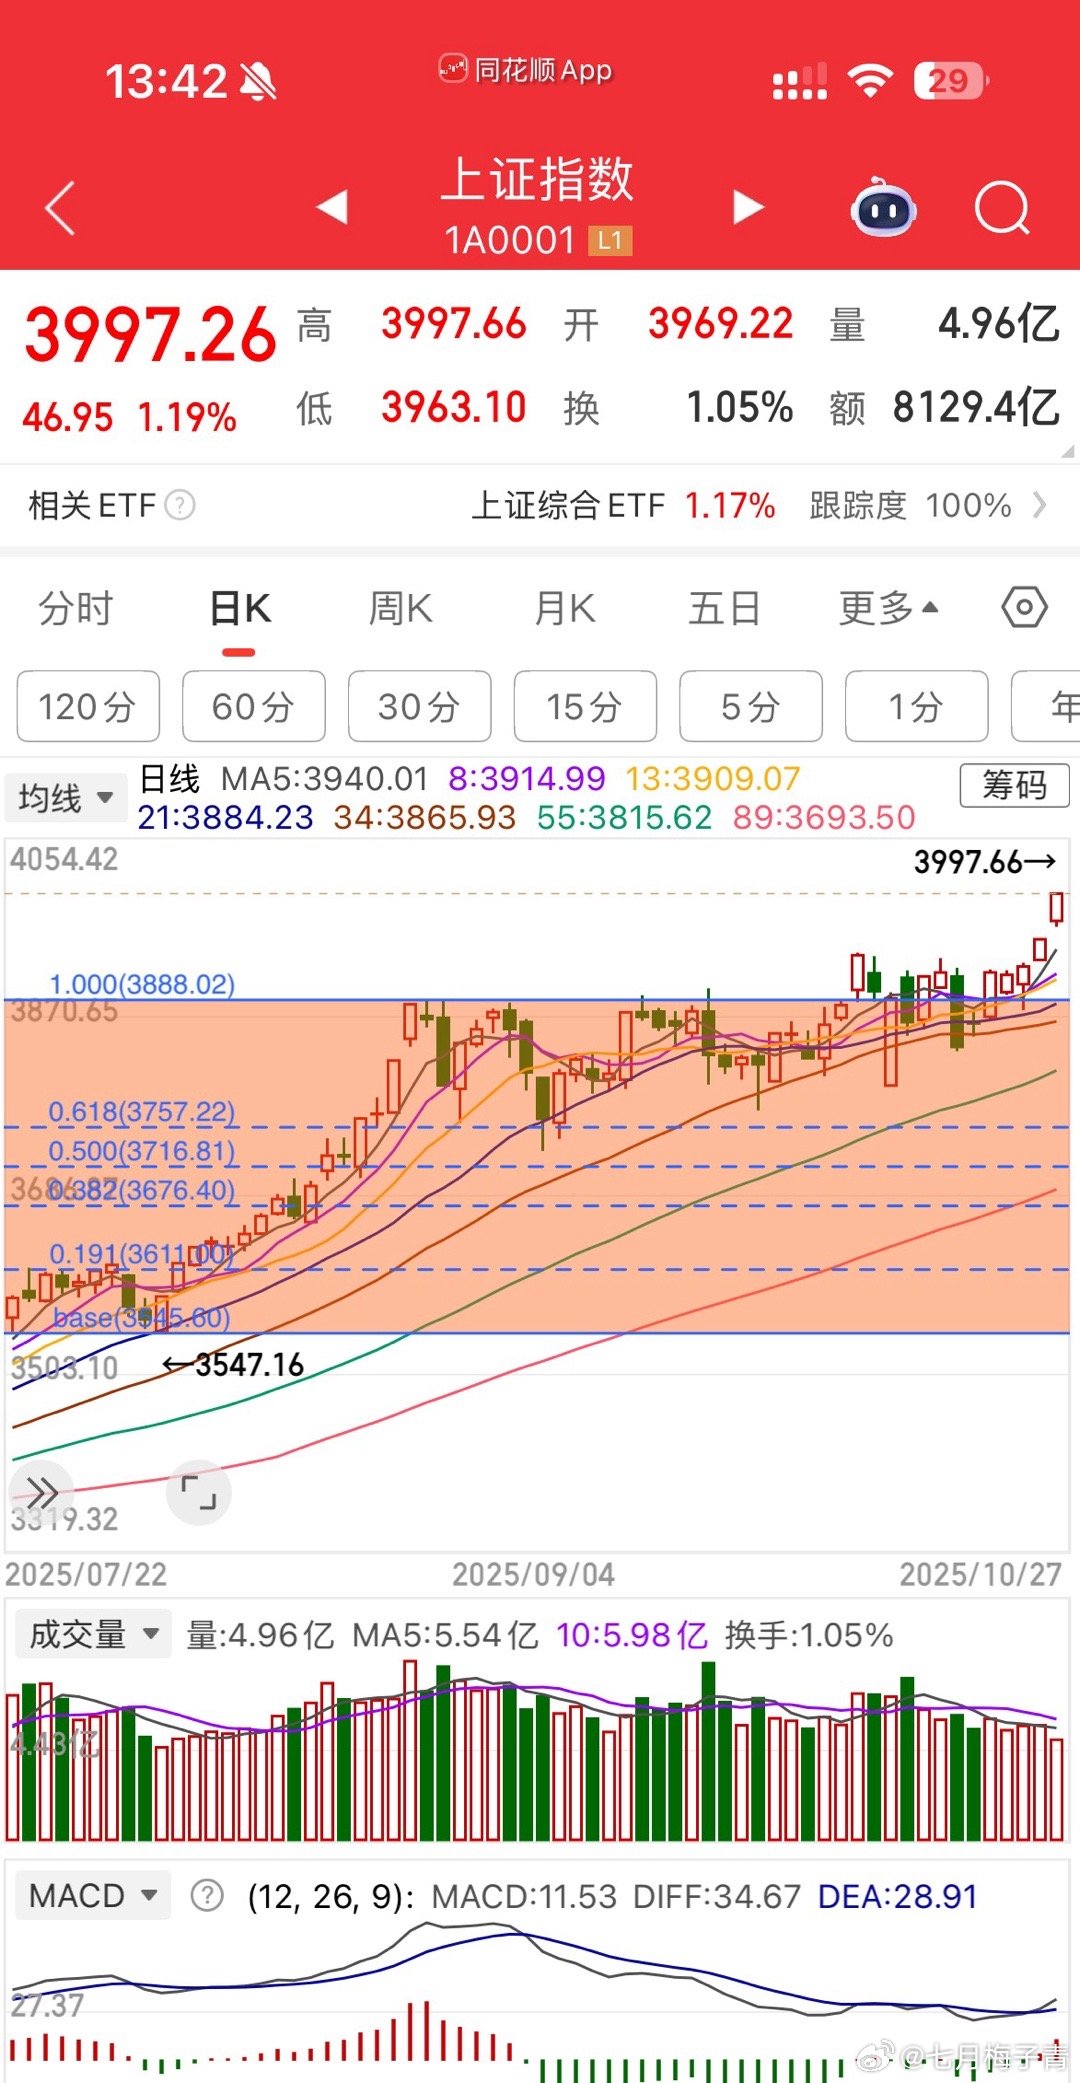The height and width of the screenshot is (2083, 1080).
Task: Tap the cellular signal bars icon
Action: (x=800, y=82)
